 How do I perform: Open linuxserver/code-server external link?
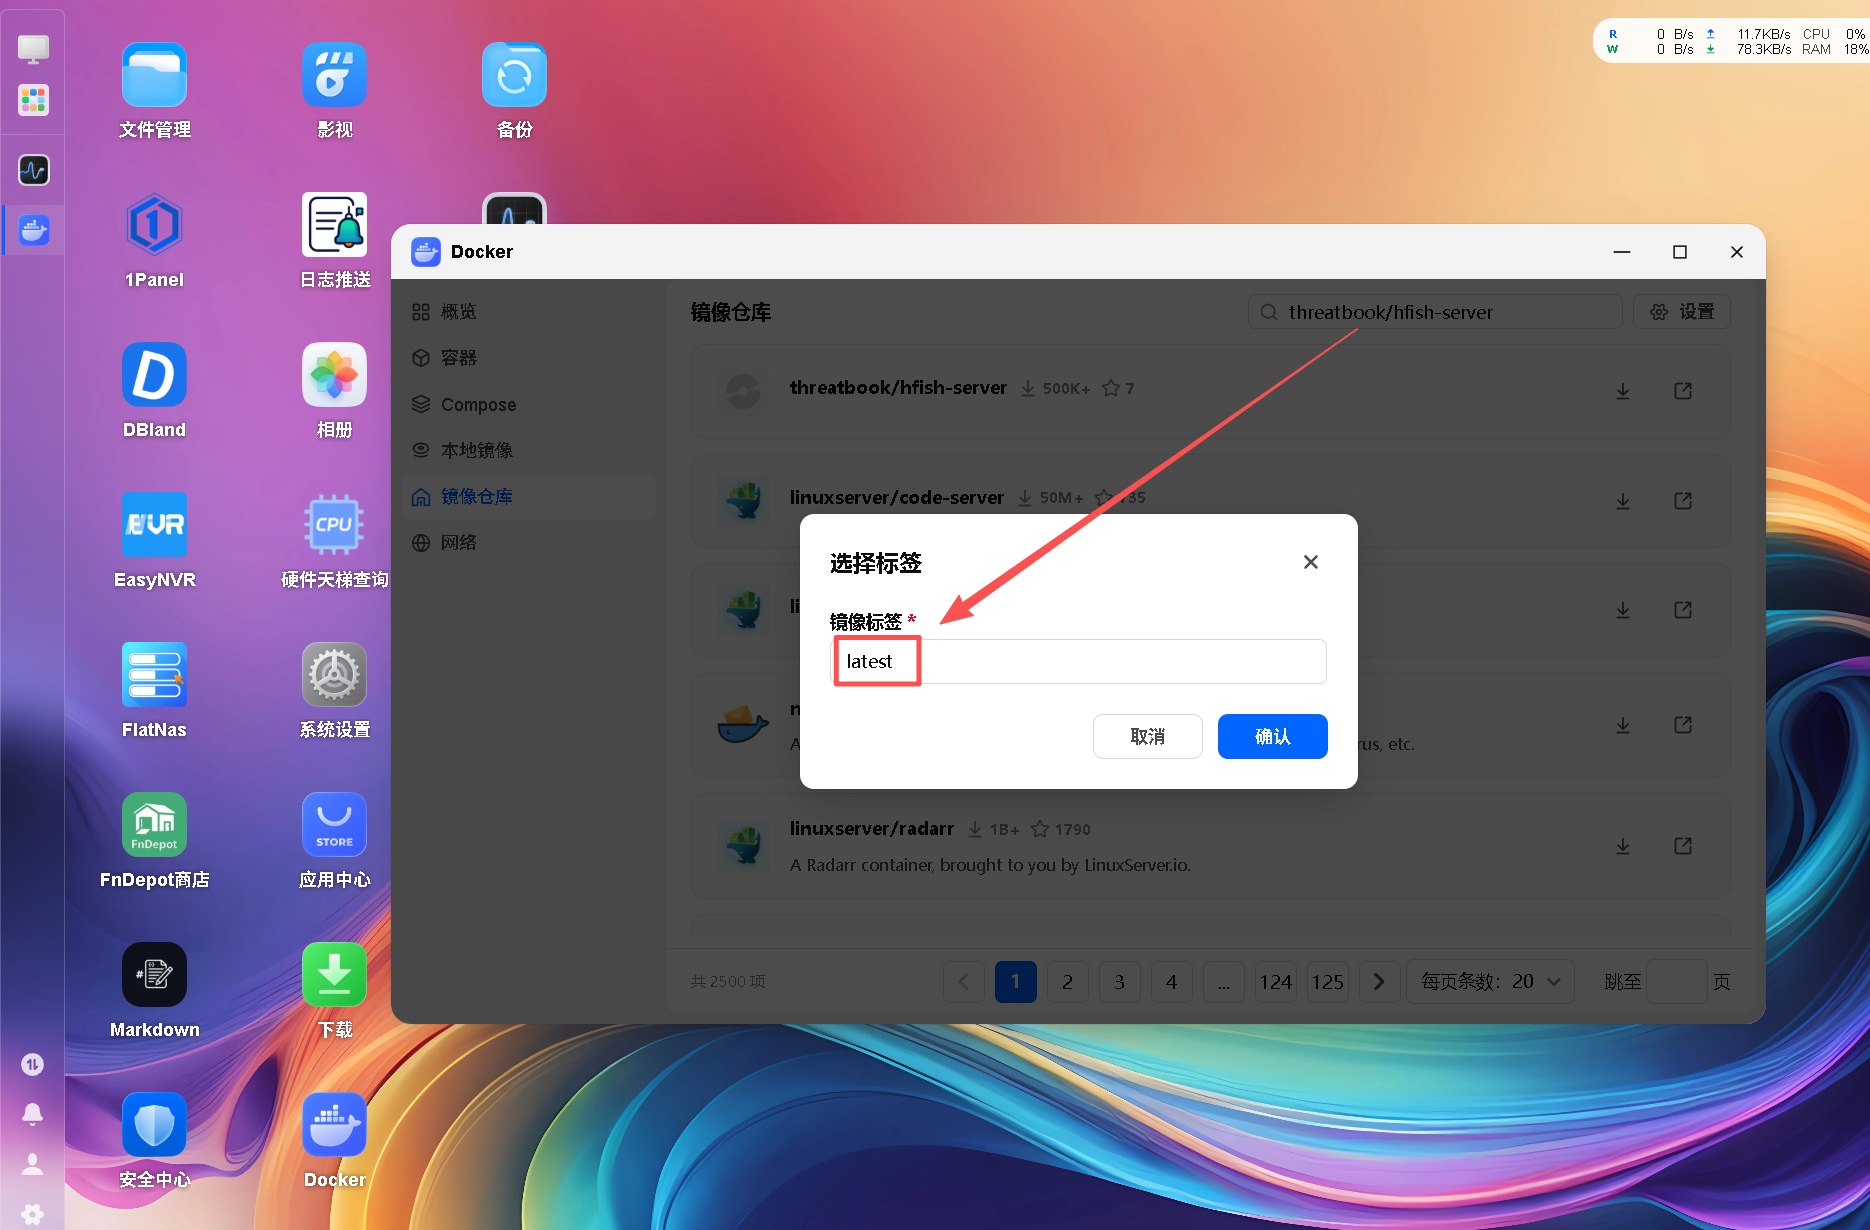pyautogui.click(x=1683, y=501)
